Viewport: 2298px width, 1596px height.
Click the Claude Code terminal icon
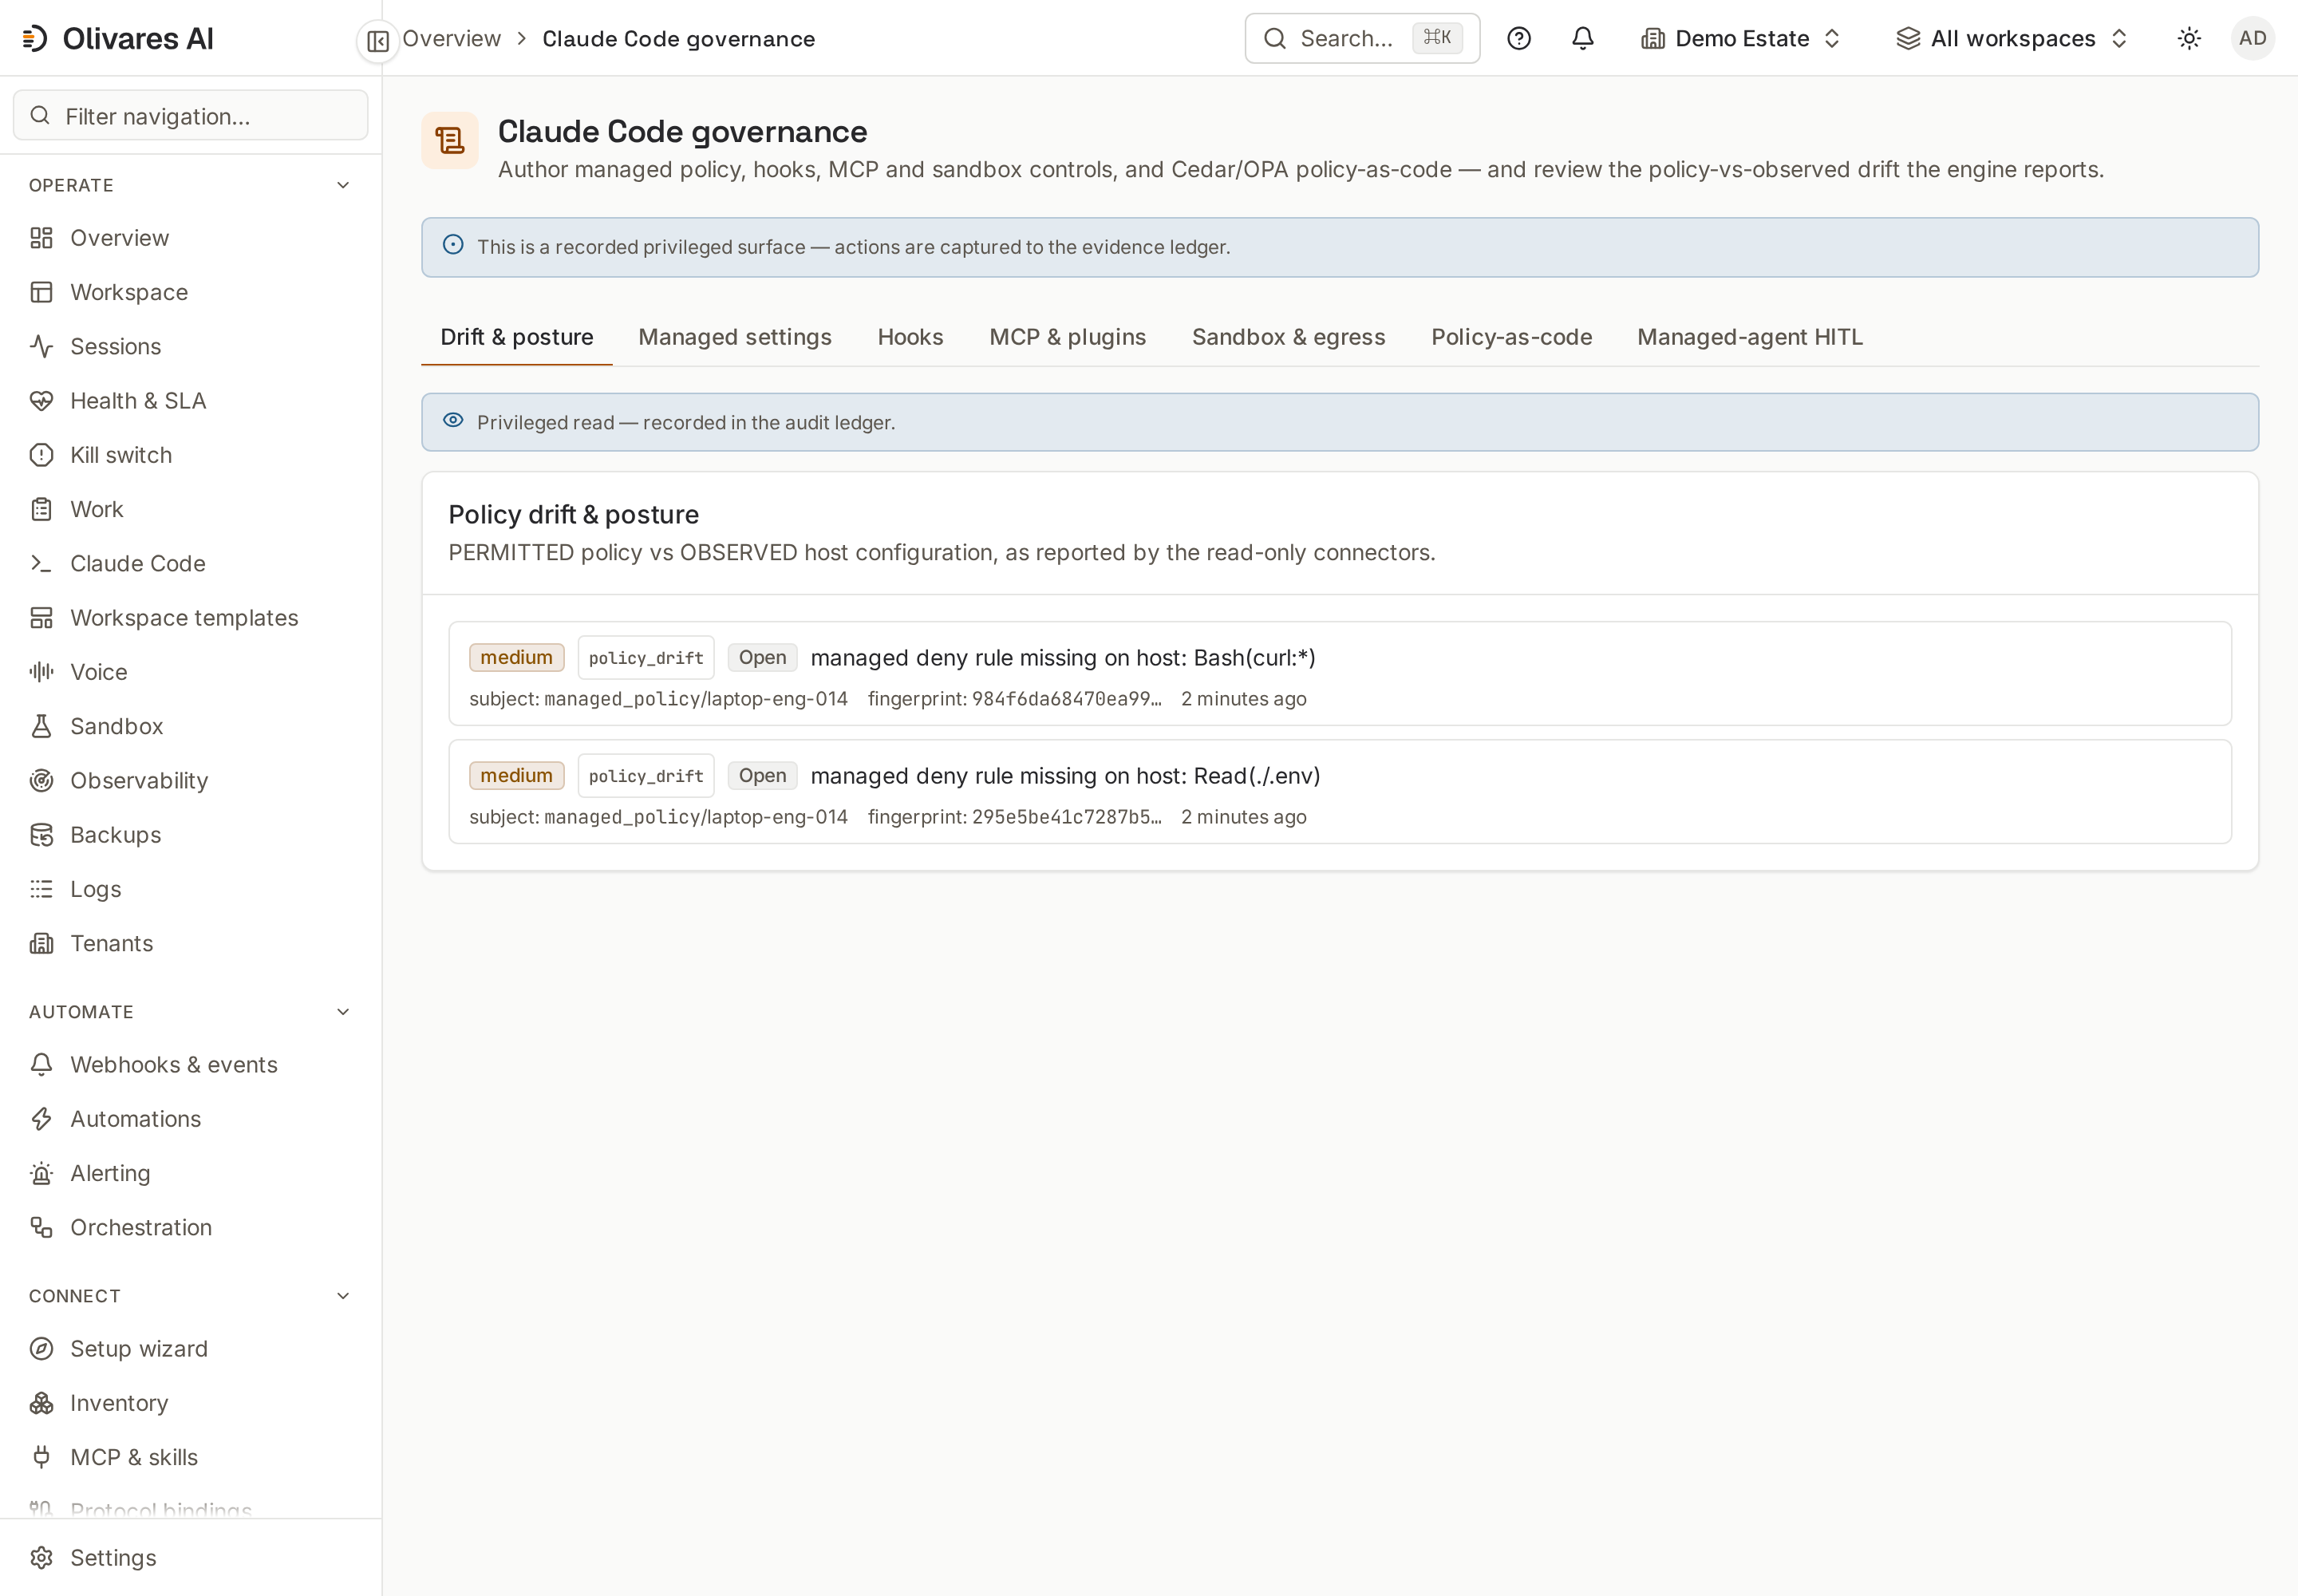(41, 563)
